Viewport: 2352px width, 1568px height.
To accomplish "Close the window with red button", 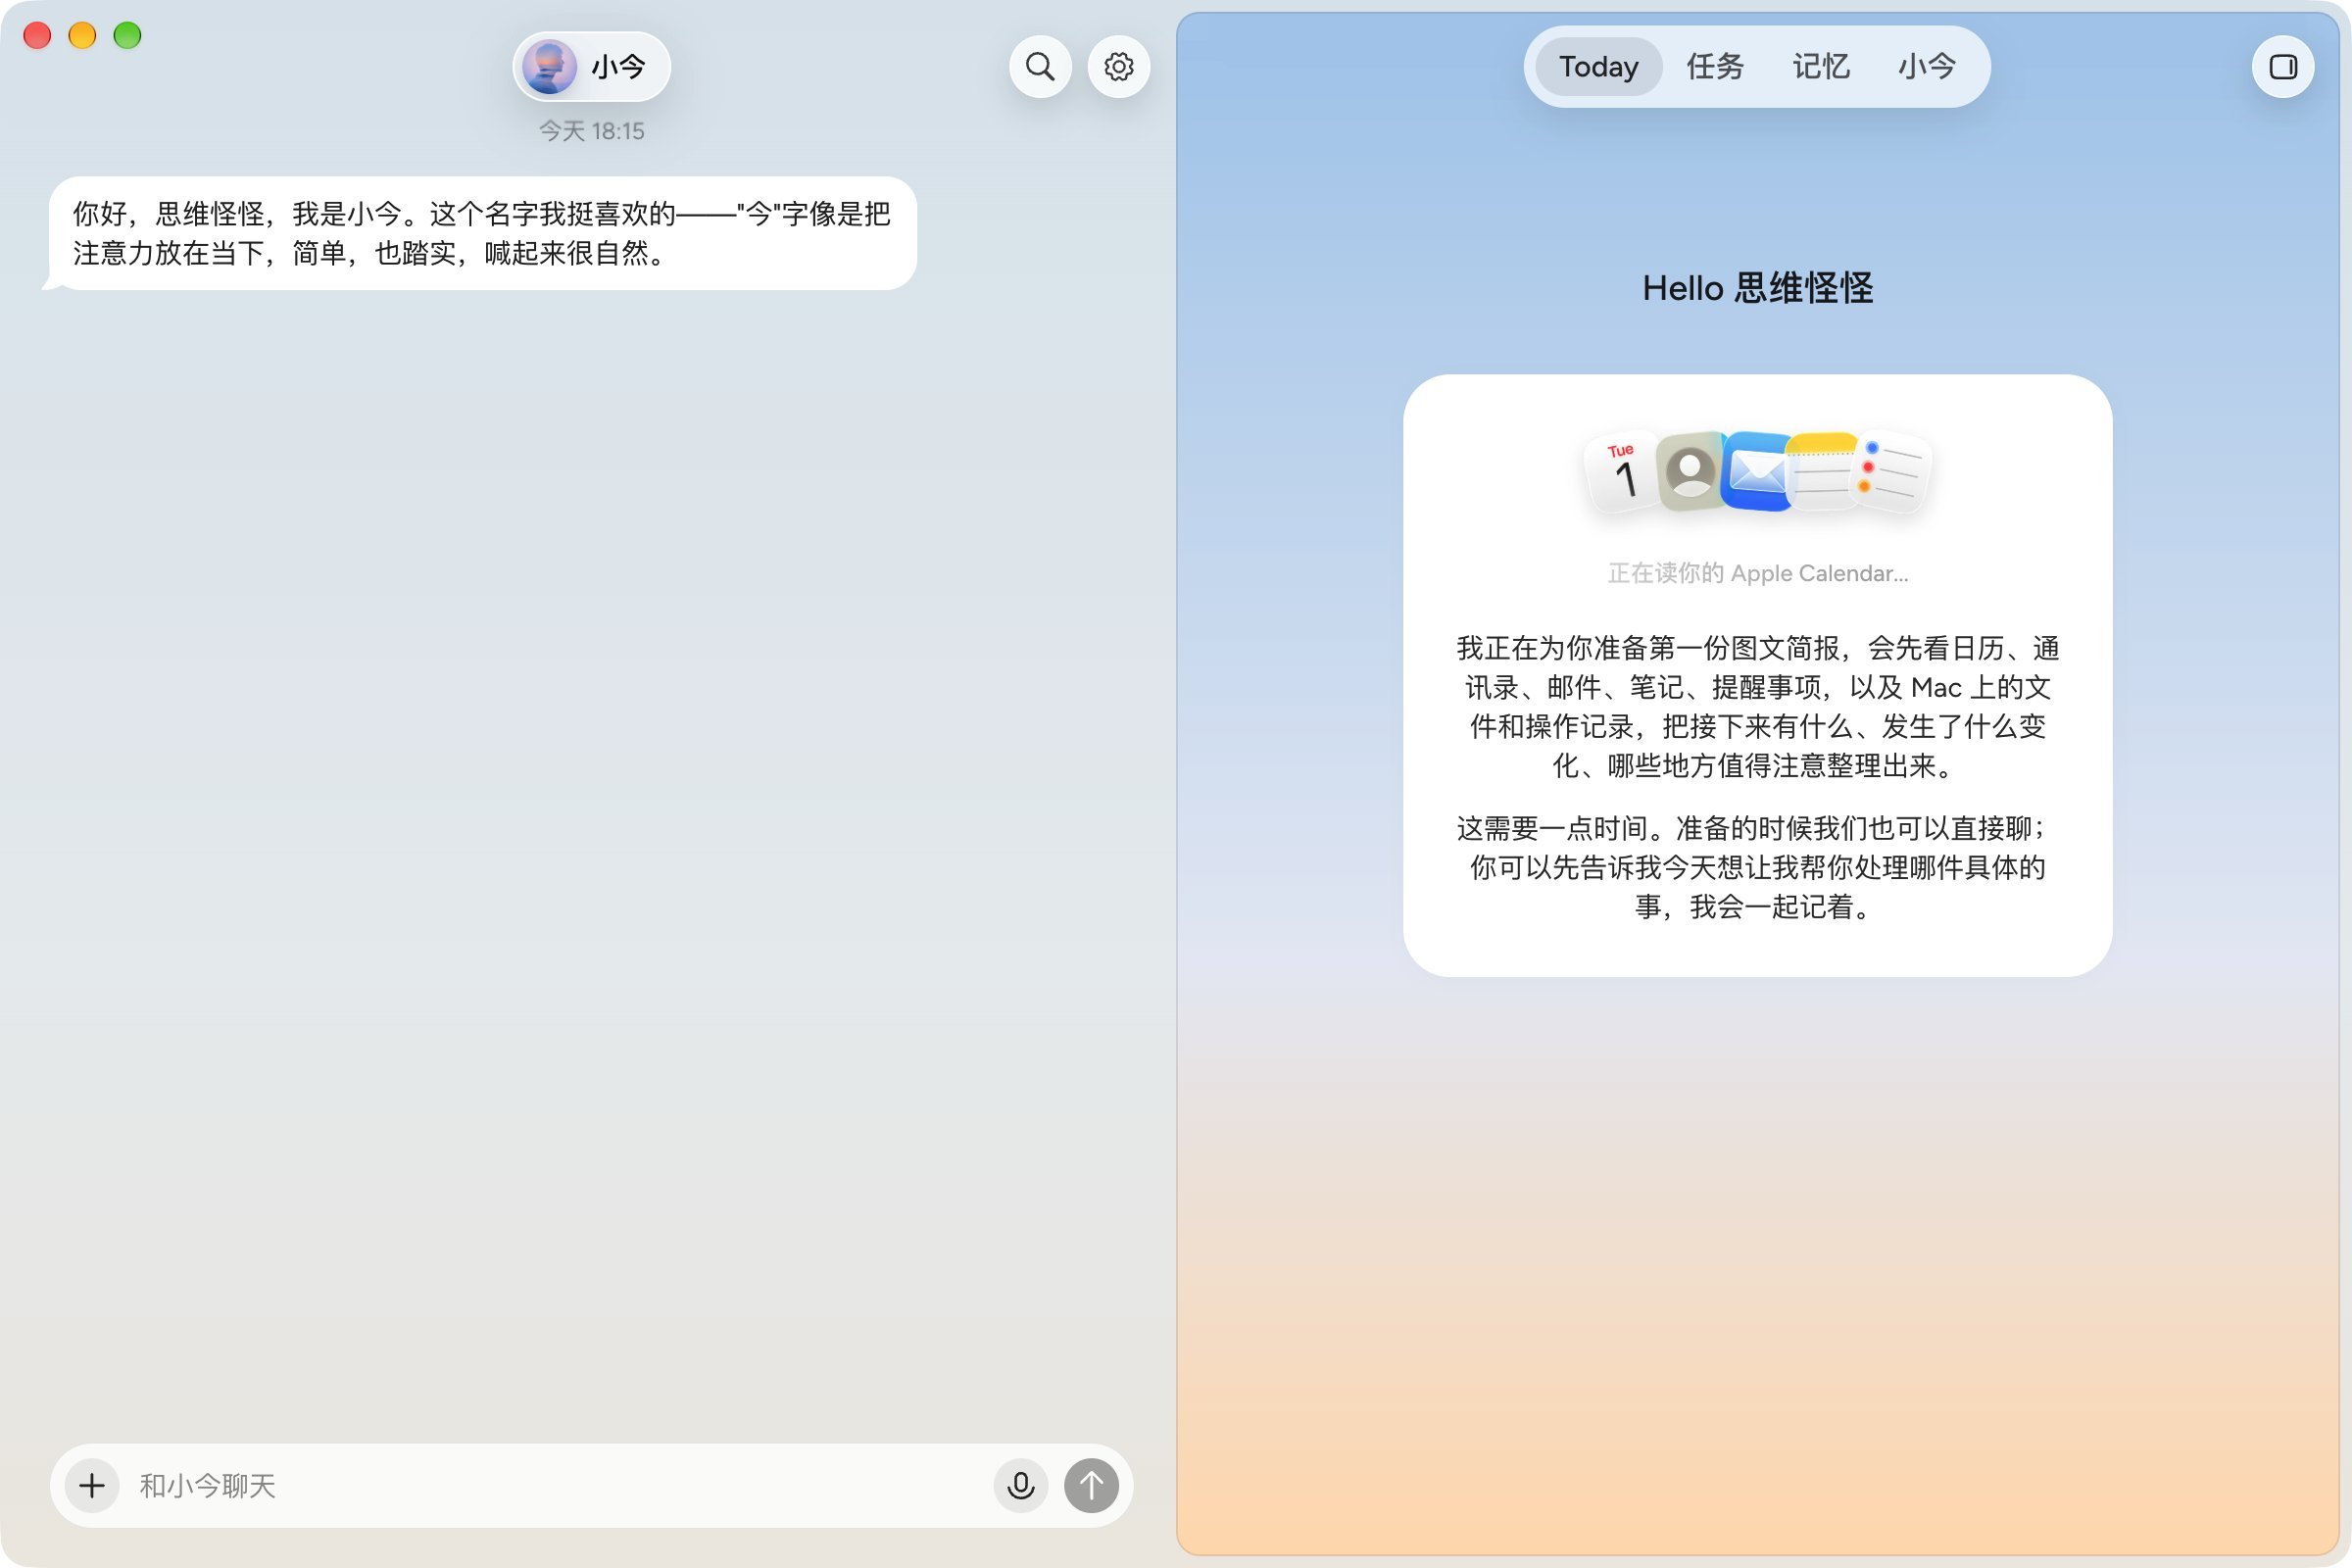I will (37, 35).
